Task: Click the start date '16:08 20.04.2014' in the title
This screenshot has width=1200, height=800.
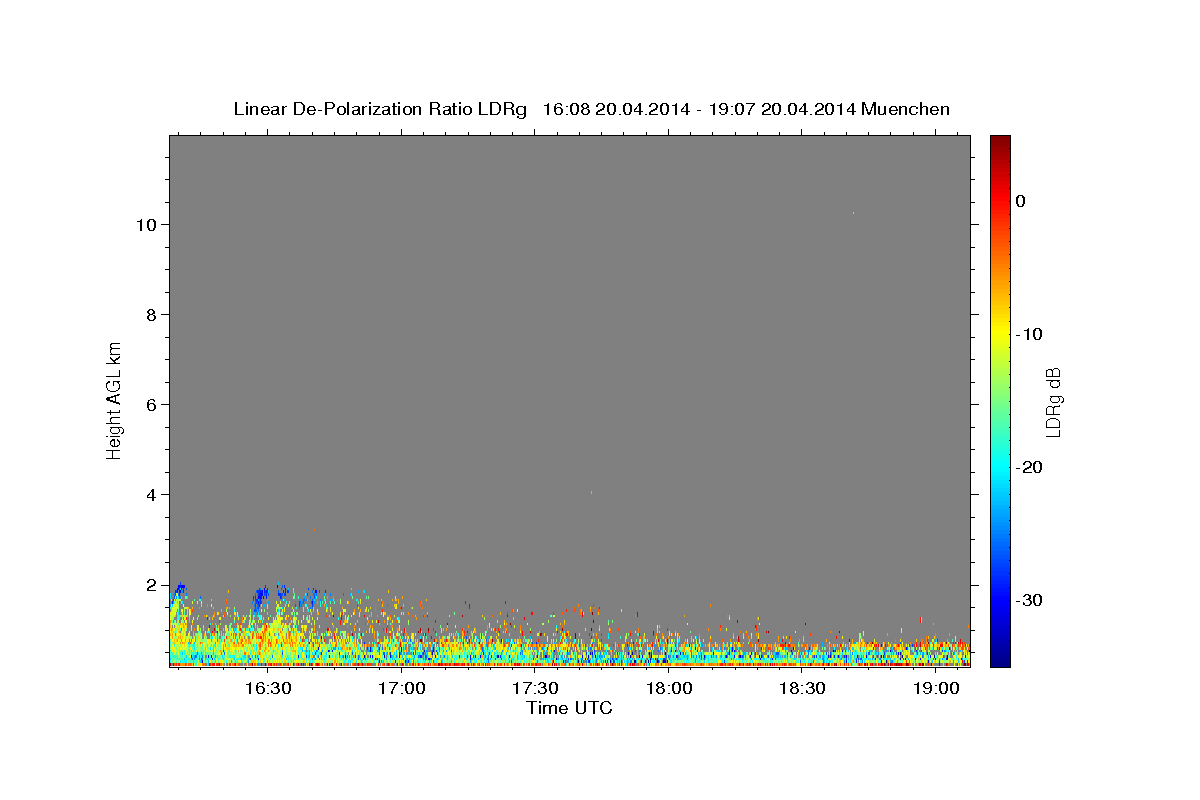Action: click(616, 109)
